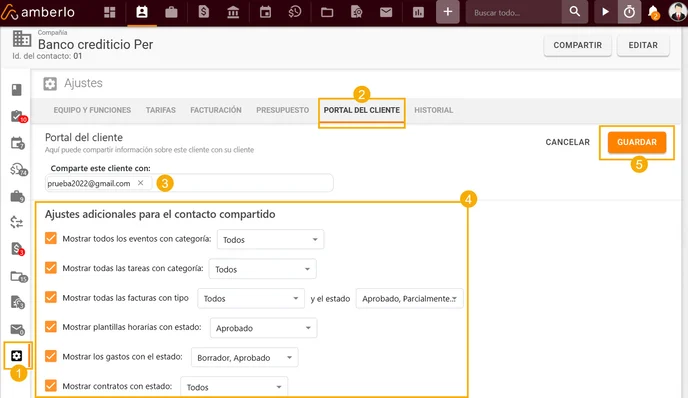
Task: Switch to the TARIFAS tab
Action: [161, 110]
